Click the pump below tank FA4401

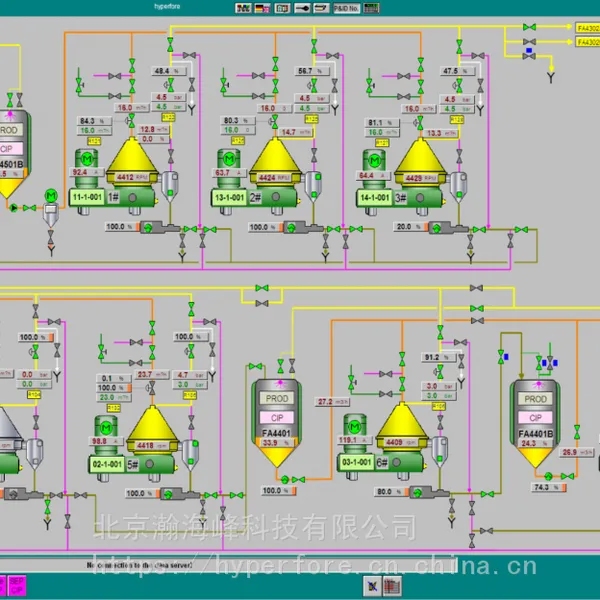(285, 479)
